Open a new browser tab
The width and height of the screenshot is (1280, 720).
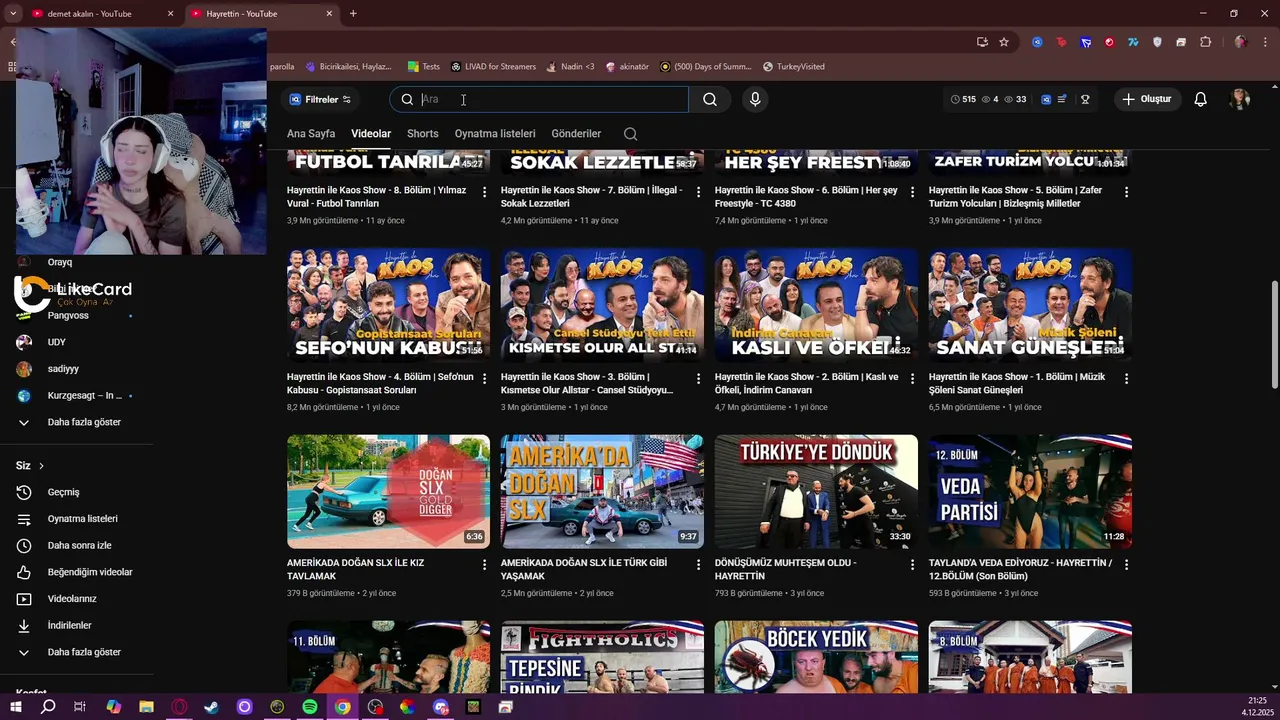[x=353, y=14]
